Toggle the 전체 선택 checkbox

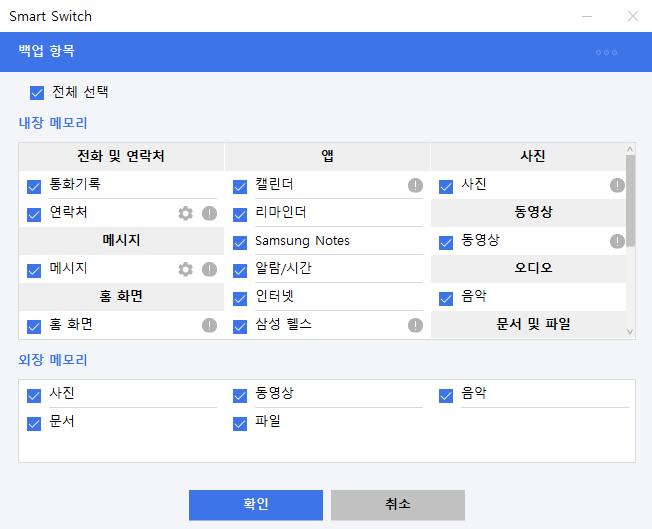[37, 93]
